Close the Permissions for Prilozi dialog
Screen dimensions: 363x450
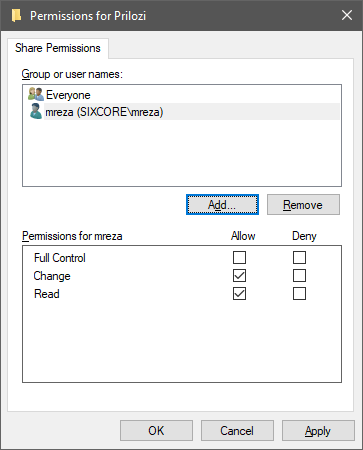pyautogui.click(x=347, y=15)
